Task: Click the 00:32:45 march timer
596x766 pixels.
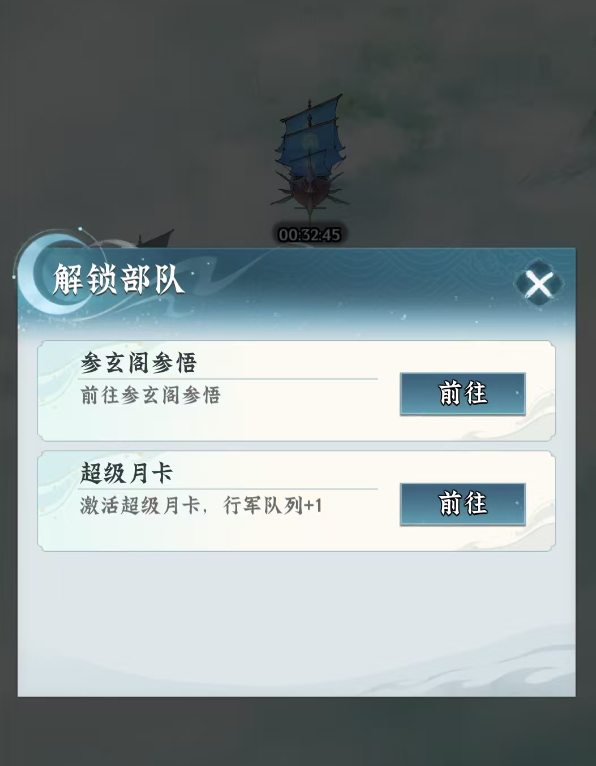Action: [309, 235]
